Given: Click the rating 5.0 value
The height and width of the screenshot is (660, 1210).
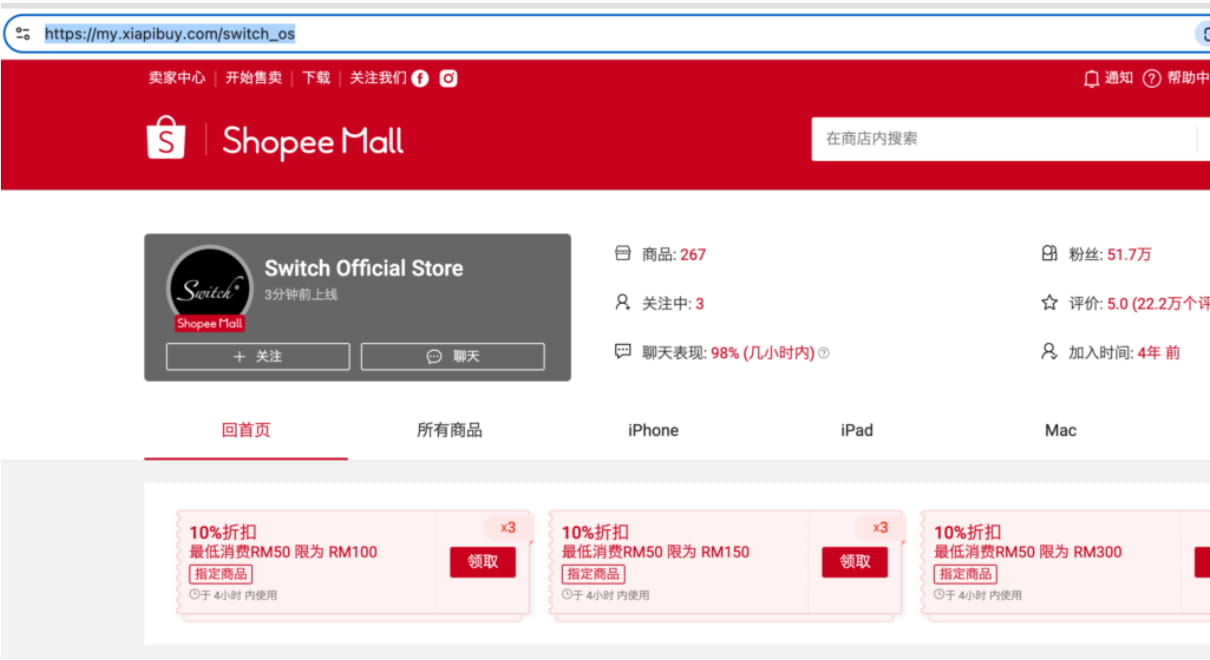Looking at the screenshot, I should point(1117,303).
